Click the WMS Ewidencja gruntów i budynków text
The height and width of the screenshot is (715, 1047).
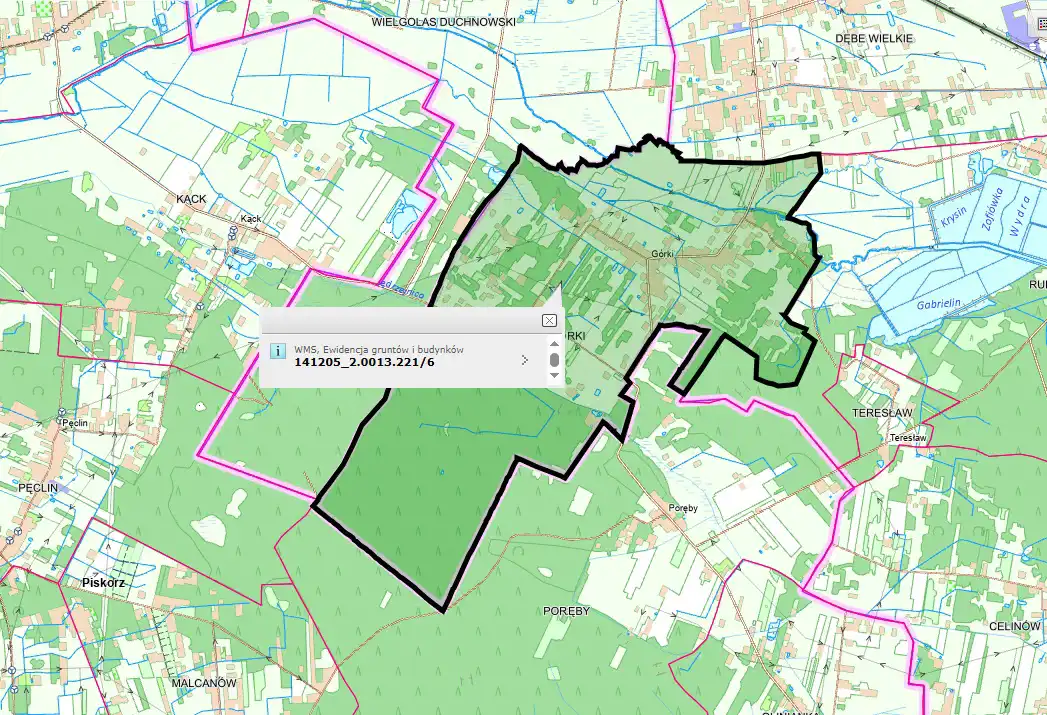click(379, 349)
